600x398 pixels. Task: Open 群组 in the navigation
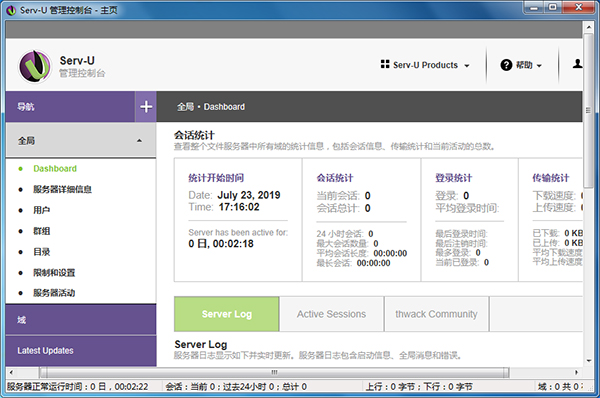pos(41,231)
